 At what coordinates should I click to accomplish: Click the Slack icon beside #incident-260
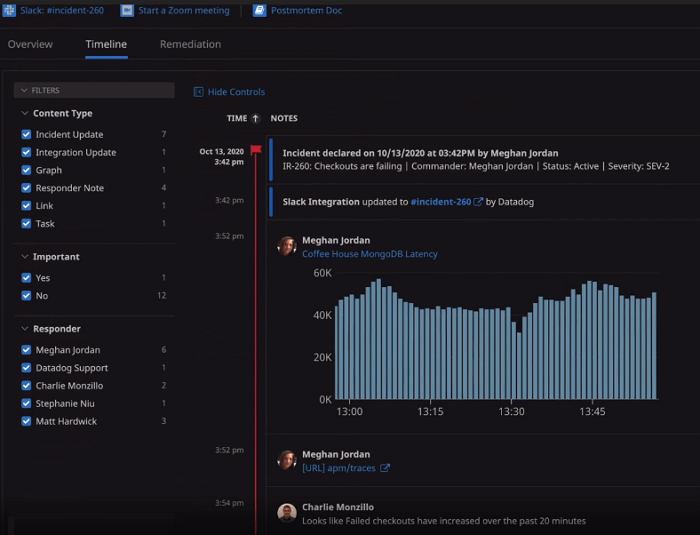tap(8, 10)
